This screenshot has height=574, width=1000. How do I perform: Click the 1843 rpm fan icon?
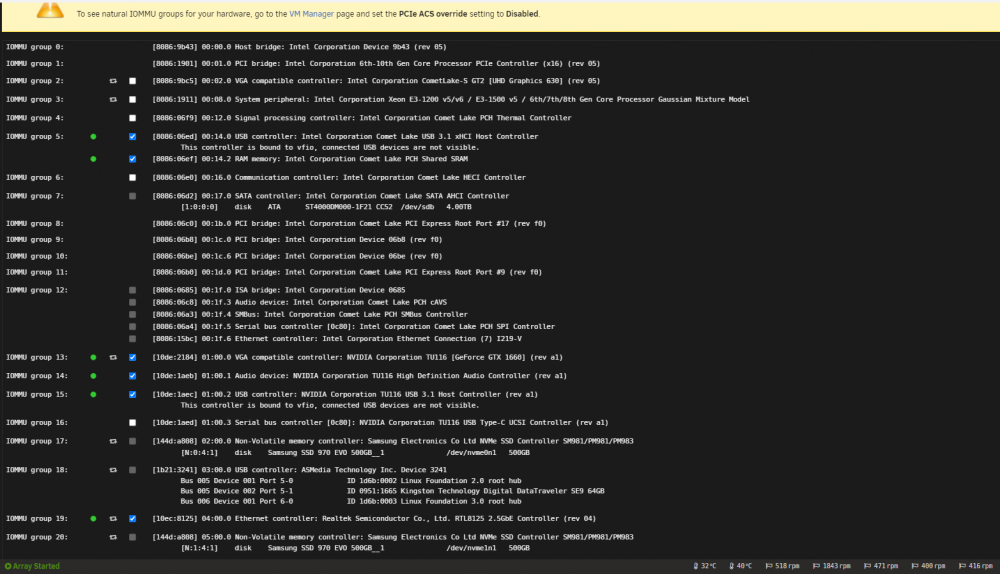816,566
